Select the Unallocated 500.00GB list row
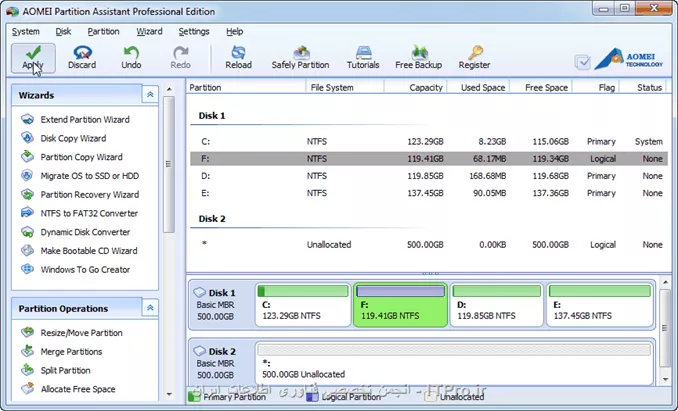Screen dimensions: 678x411 tap(429, 245)
